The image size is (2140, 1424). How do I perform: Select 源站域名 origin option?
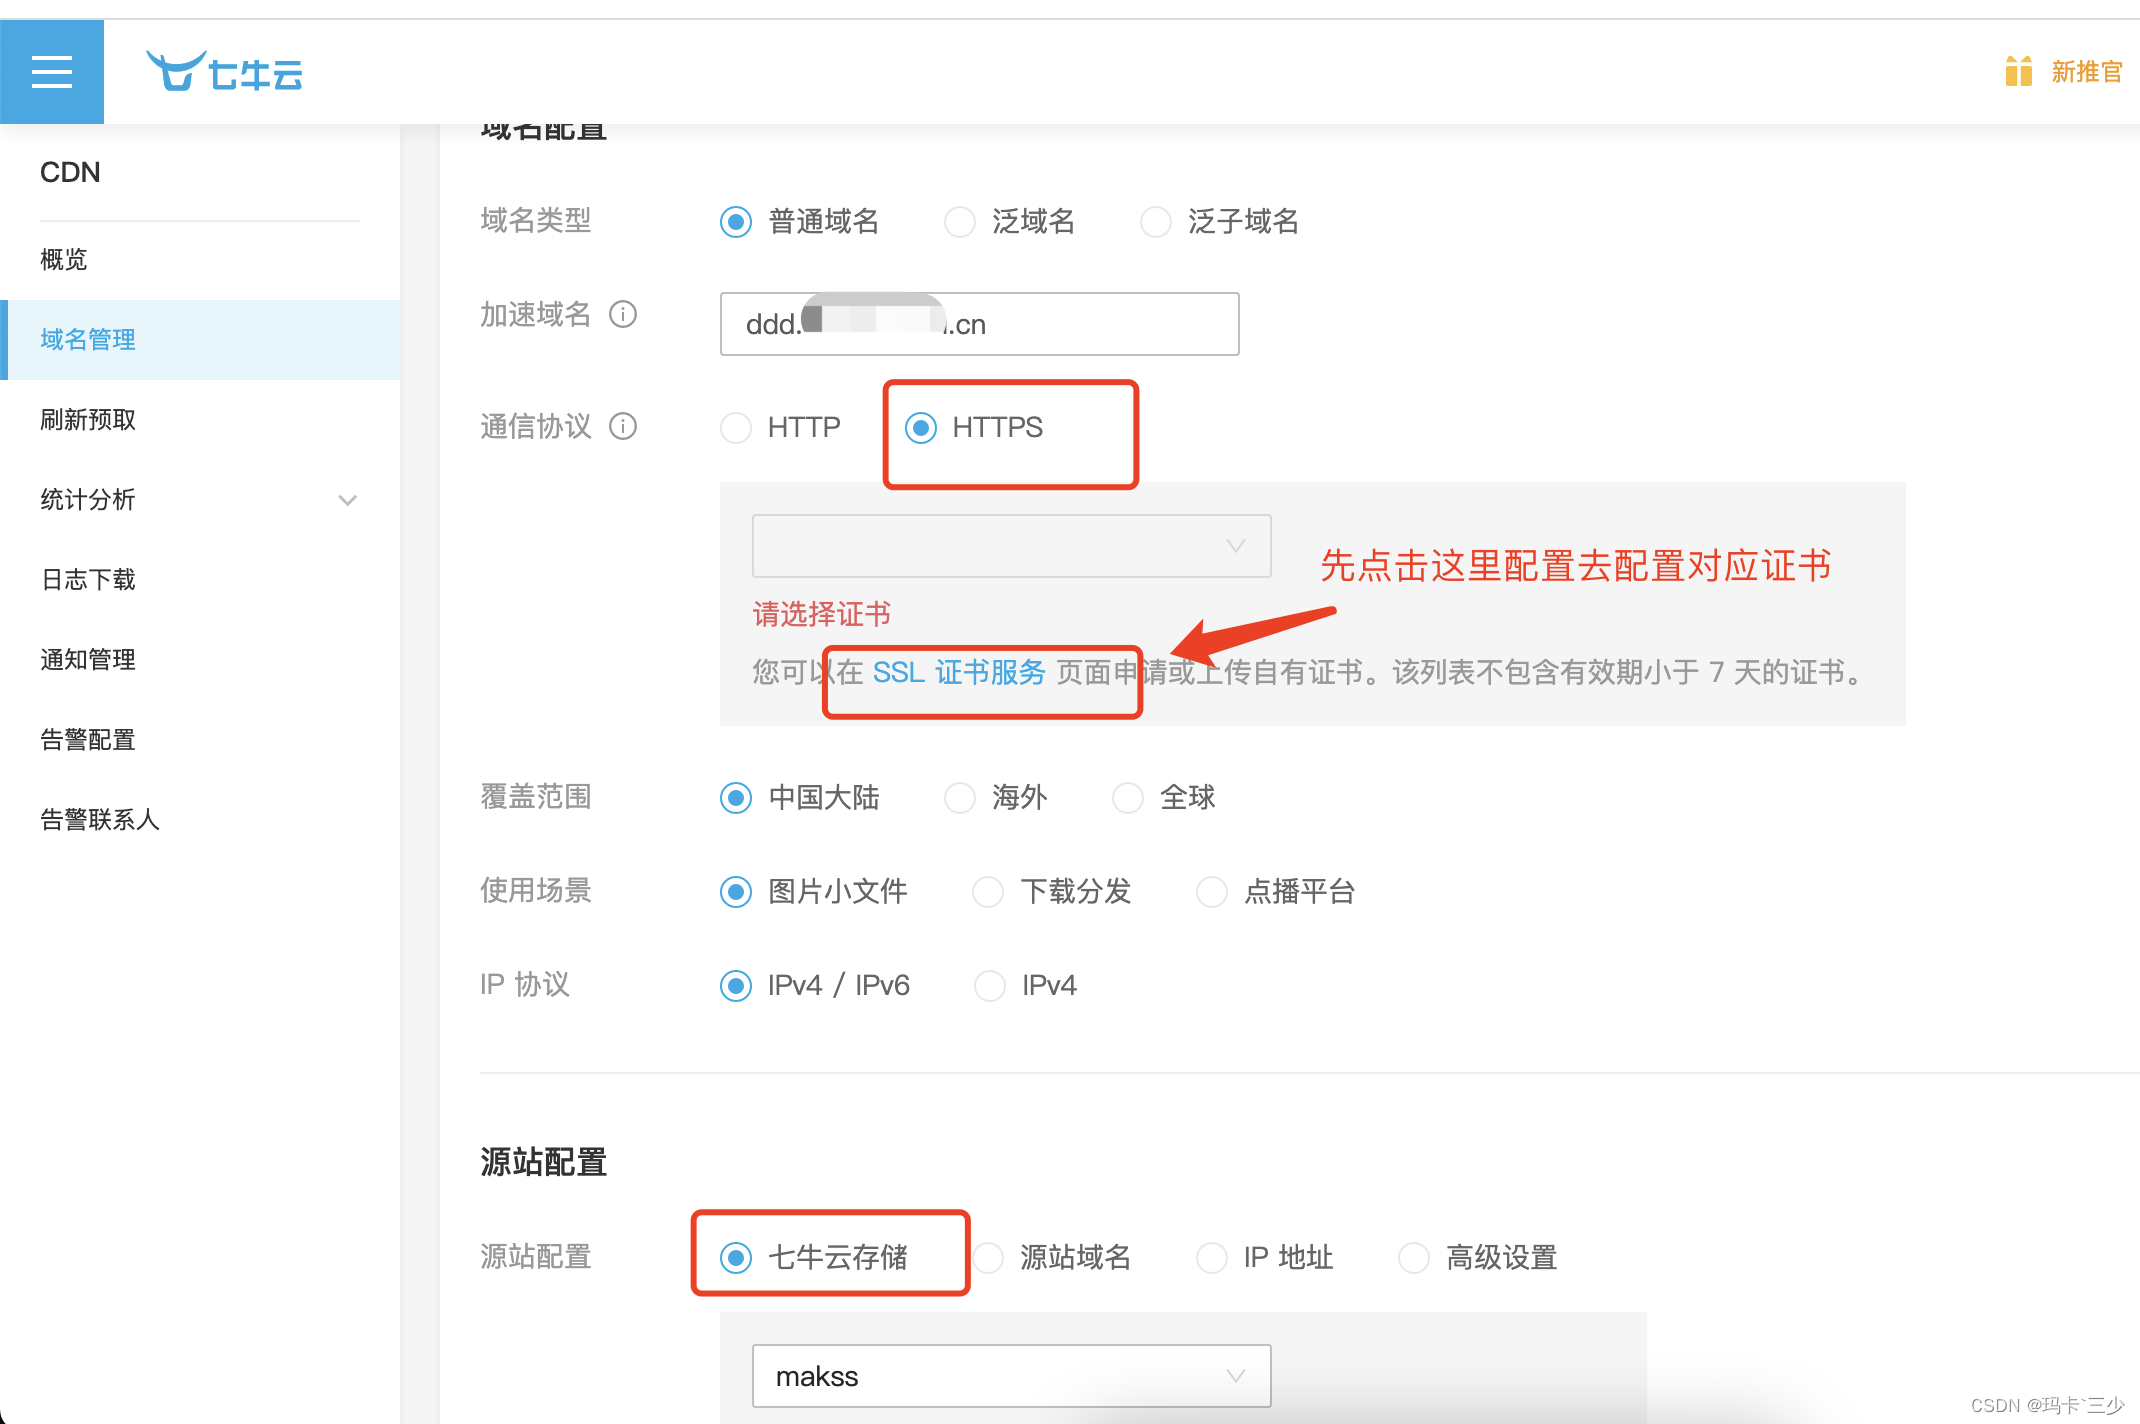click(988, 1258)
